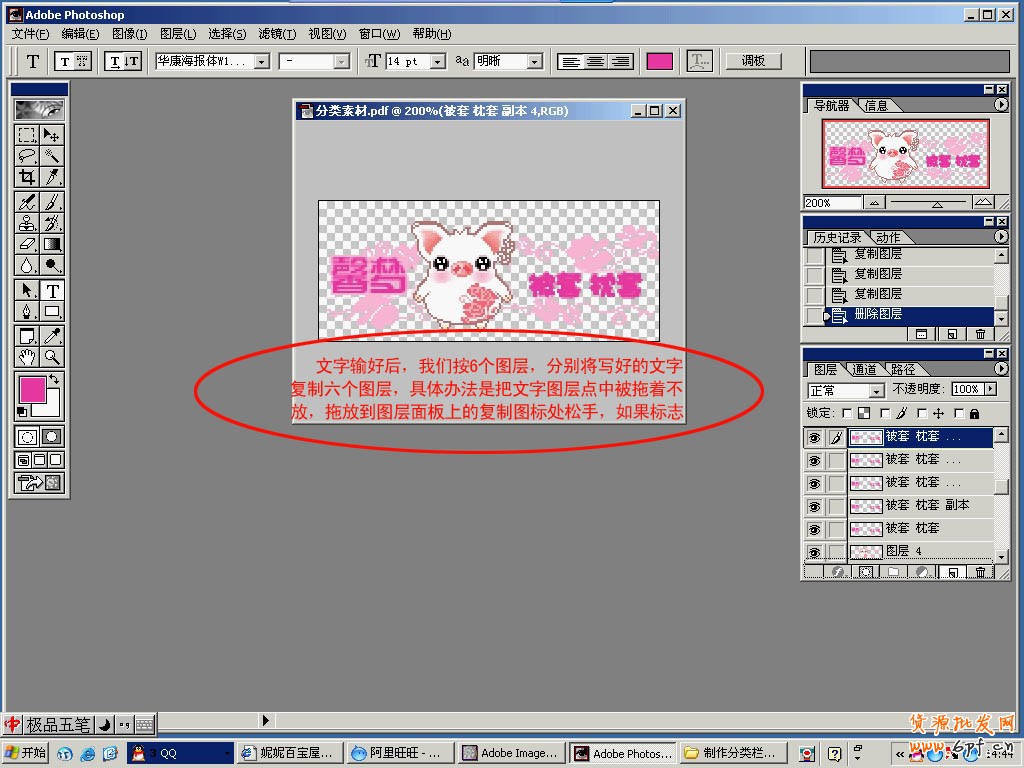Viewport: 1024px width, 768px height.
Task: Select the Hand tool
Action: pyautogui.click(x=27, y=357)
